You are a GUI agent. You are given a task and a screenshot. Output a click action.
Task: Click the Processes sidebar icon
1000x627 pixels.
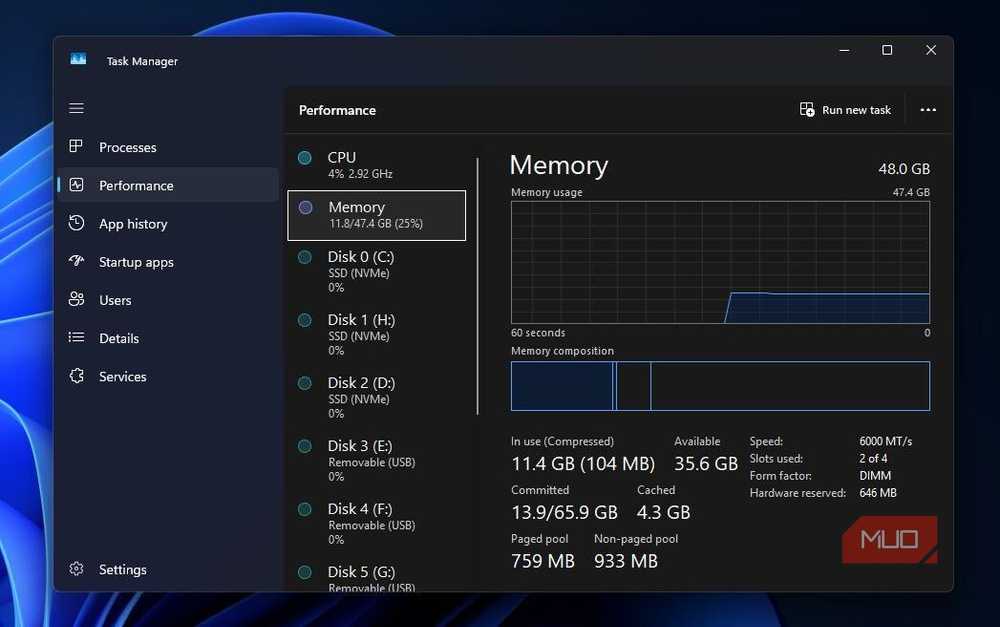click(x=76, y=147)
